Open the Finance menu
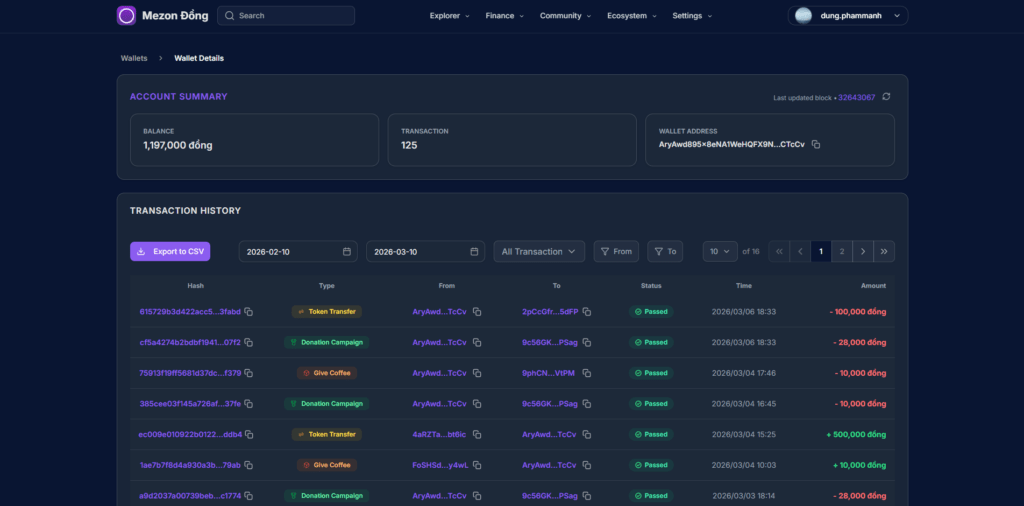The image size is (1024, 506). [504, 16]
